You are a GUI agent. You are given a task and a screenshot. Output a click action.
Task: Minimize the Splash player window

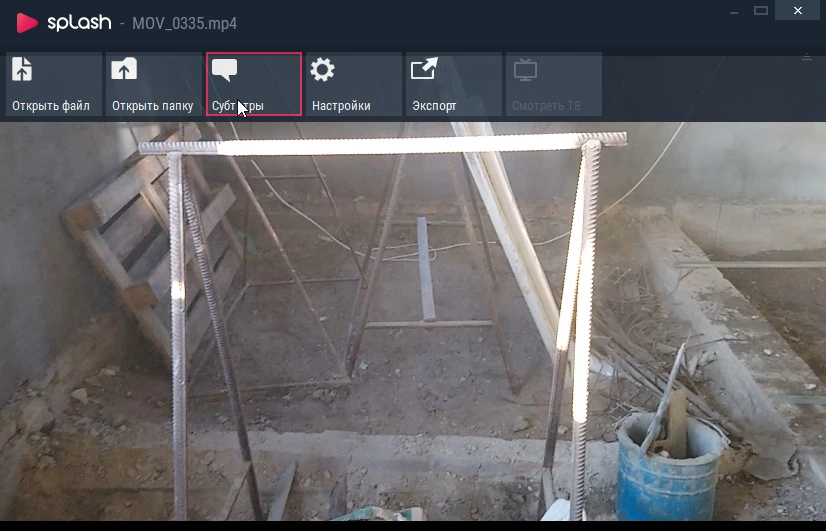tap(734, 12)
